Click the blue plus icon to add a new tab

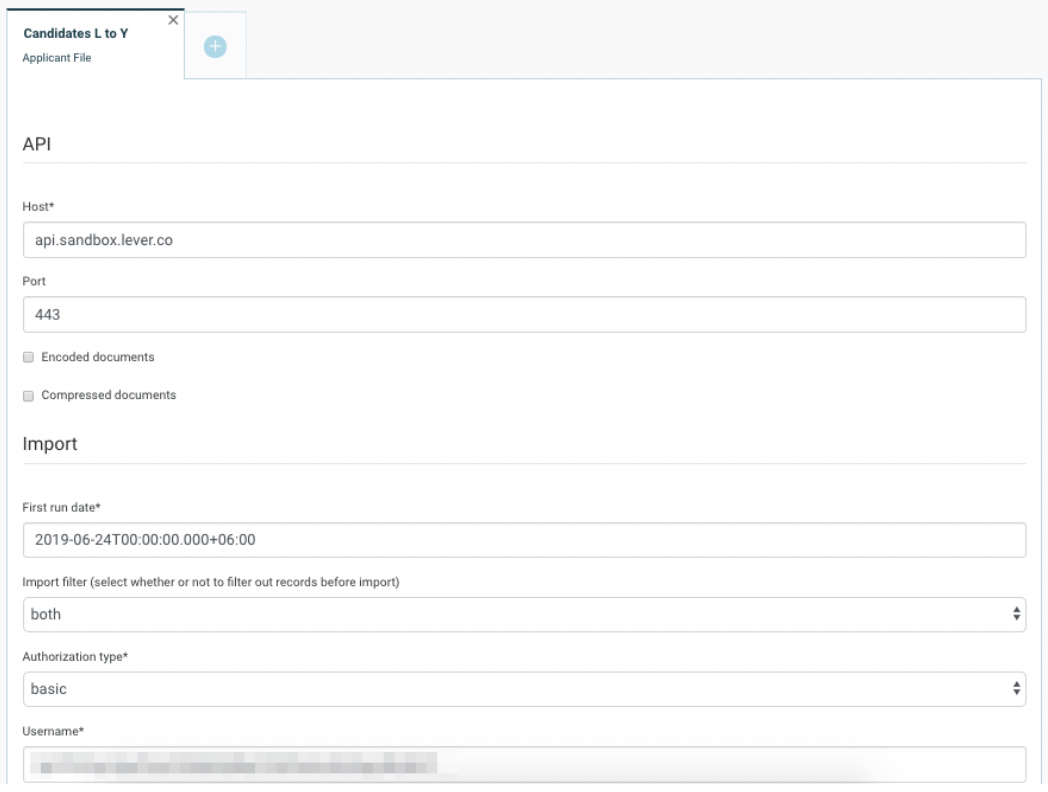coord(214,42)
